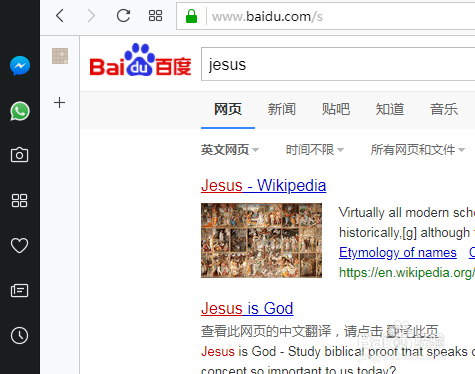Viewport: 475px width, 374px height.
Task: Switch to the 新闻 tab
Action: click(x=282, y=109)
